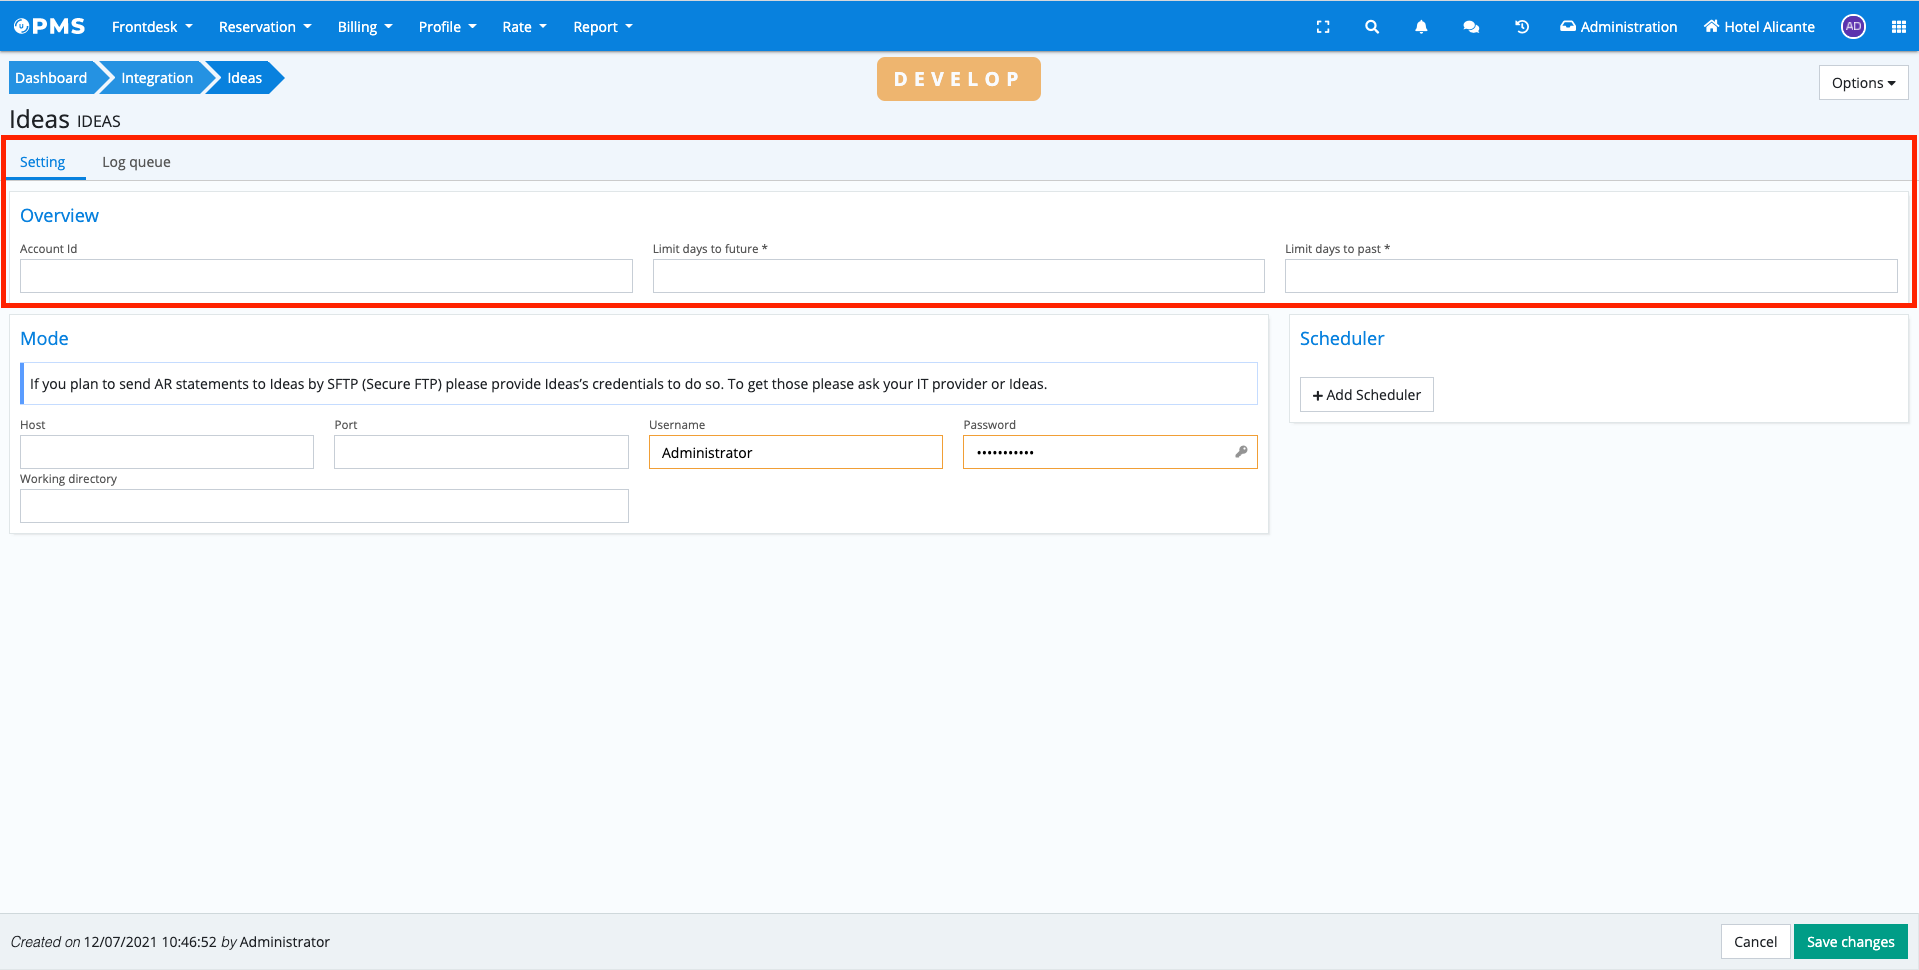Open the Options dropdown
The height and width of the screenshot is (970, 1919).
[1863, 83]
